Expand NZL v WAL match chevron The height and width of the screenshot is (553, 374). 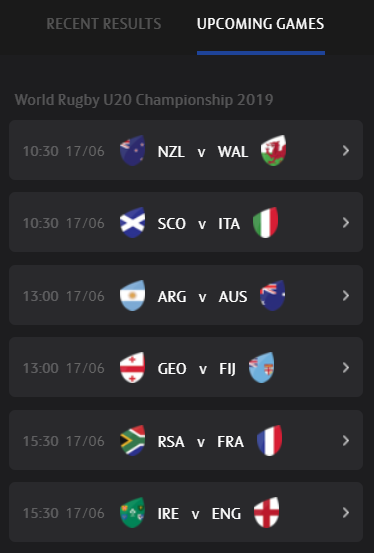point(346,151)
